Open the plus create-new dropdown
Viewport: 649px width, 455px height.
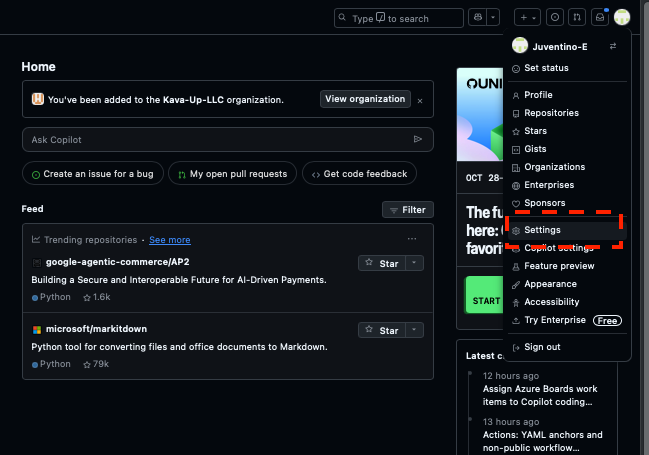tap(527, 18)
